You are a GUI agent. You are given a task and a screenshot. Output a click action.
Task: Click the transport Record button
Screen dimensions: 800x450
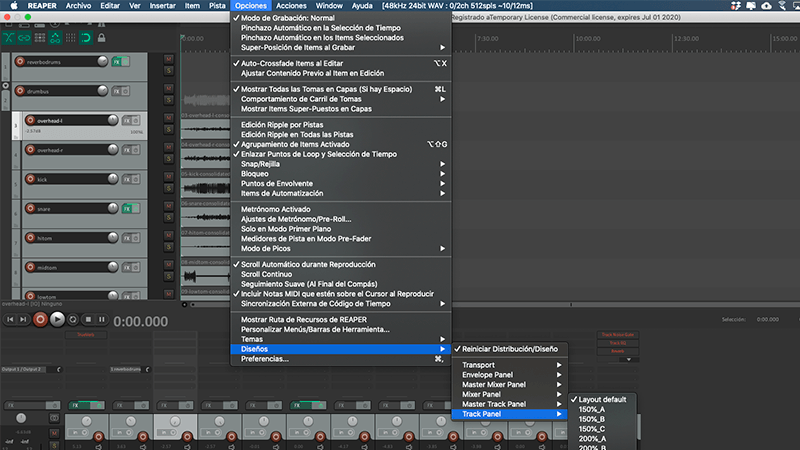[41, 319]
